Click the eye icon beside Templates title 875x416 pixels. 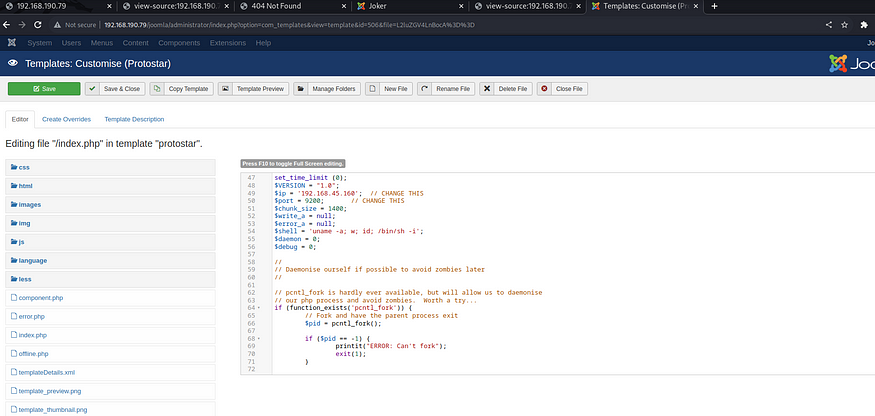pyautogui.click(x=13, y=64)
